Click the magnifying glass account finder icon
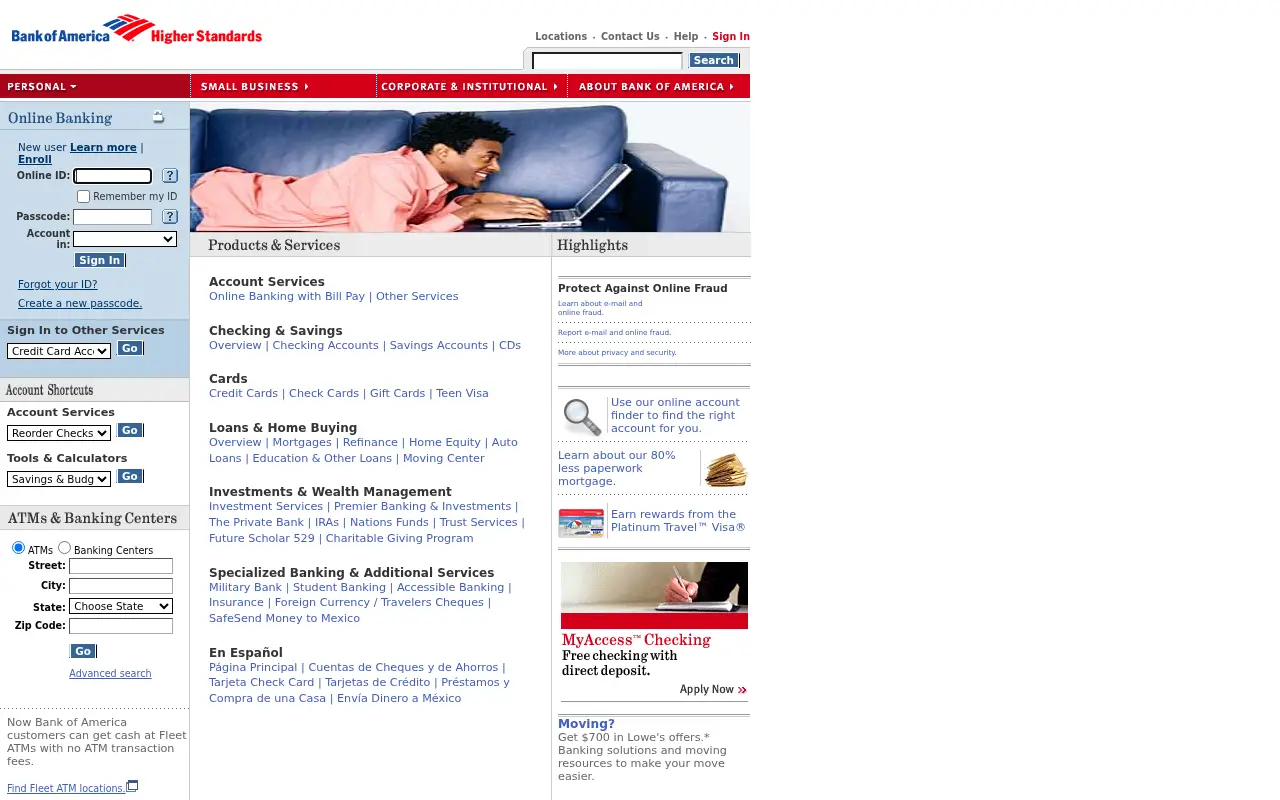Screen dimensions: 1280x800 pyautogui.click(x=582, y=416)
